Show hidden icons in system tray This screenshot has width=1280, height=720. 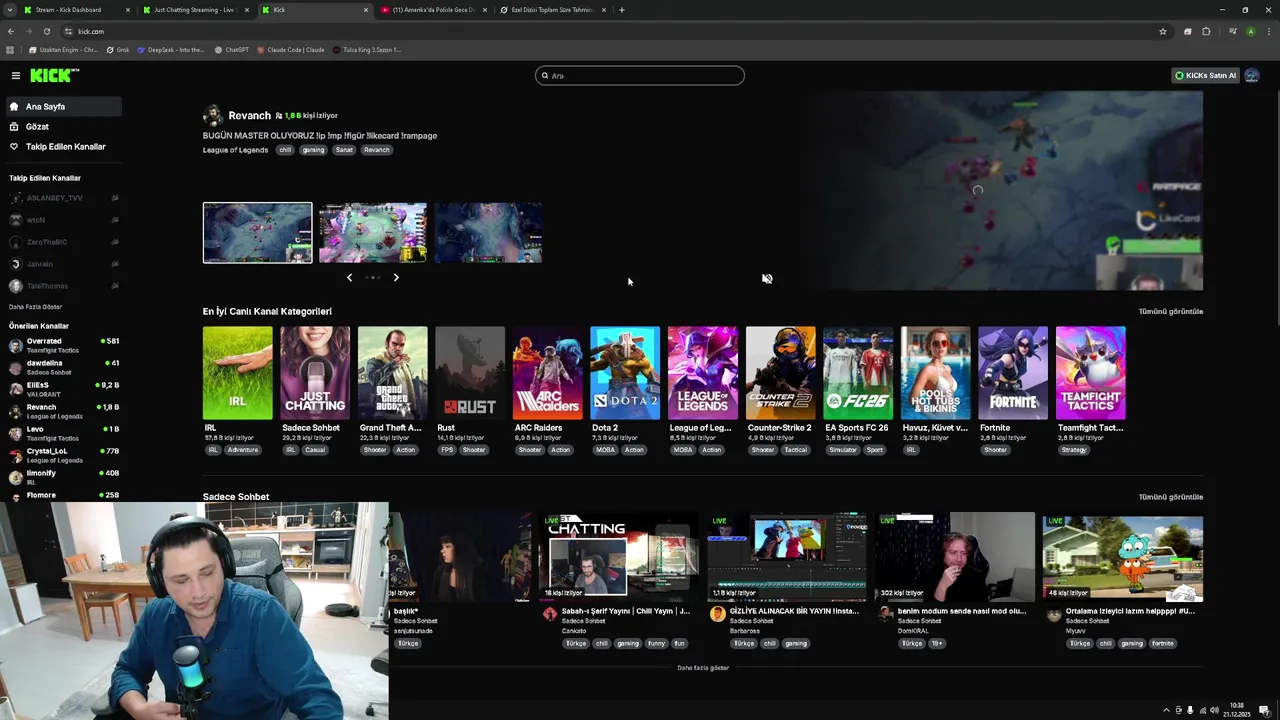coord(1166,710)
